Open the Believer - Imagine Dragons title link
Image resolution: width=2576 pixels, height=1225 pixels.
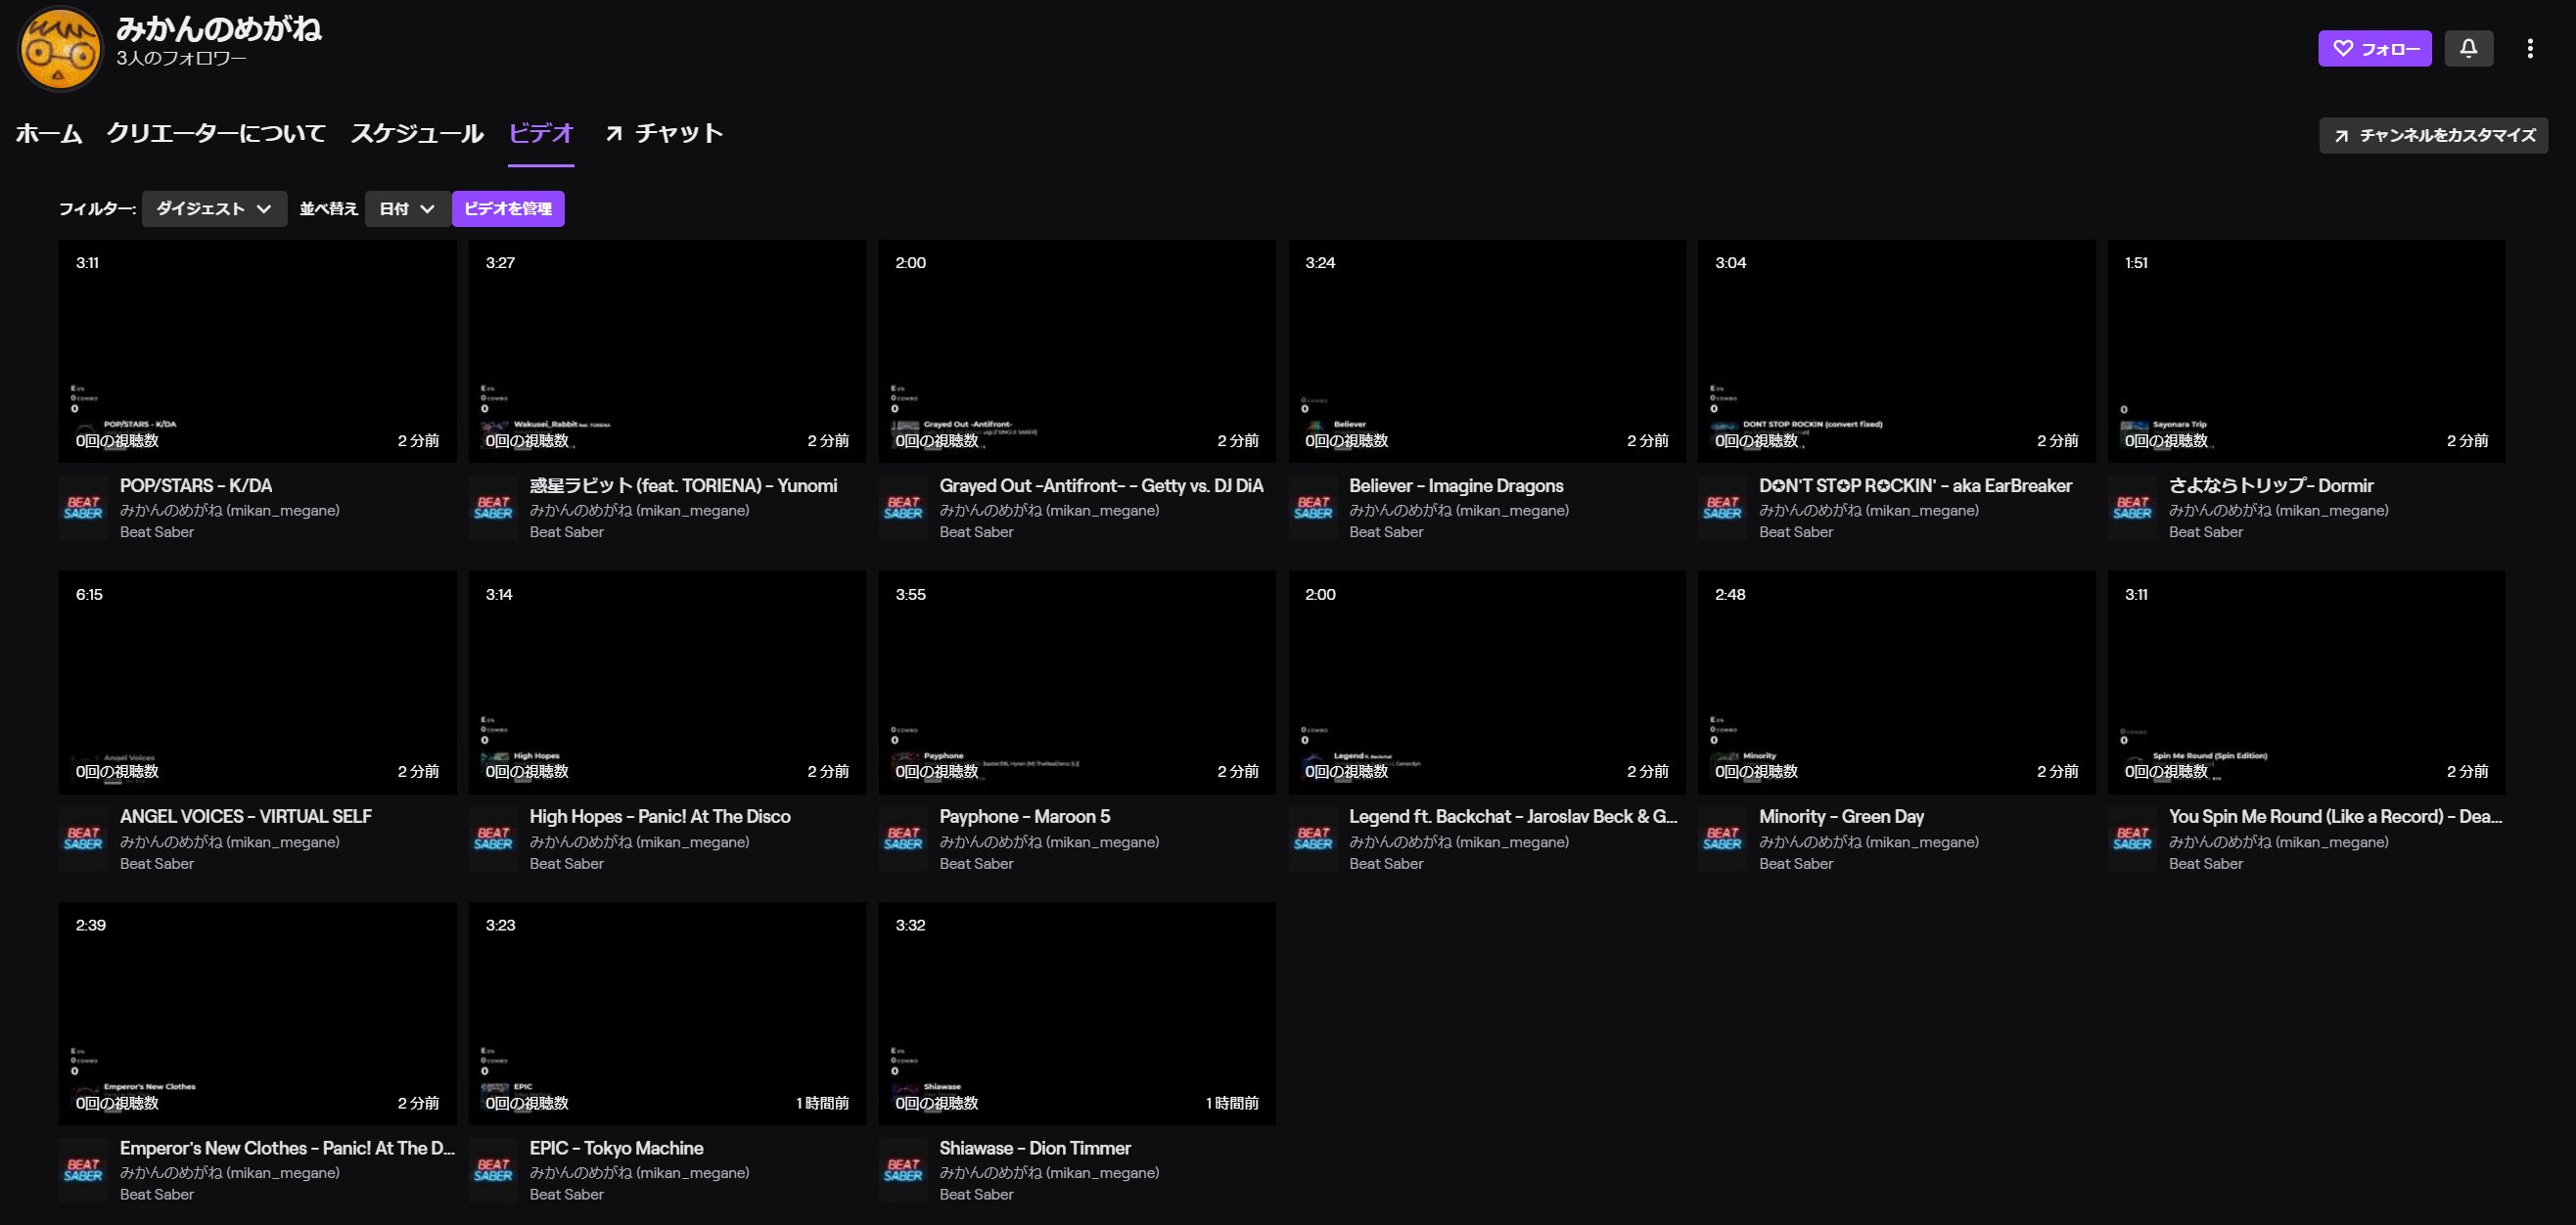1456,486
